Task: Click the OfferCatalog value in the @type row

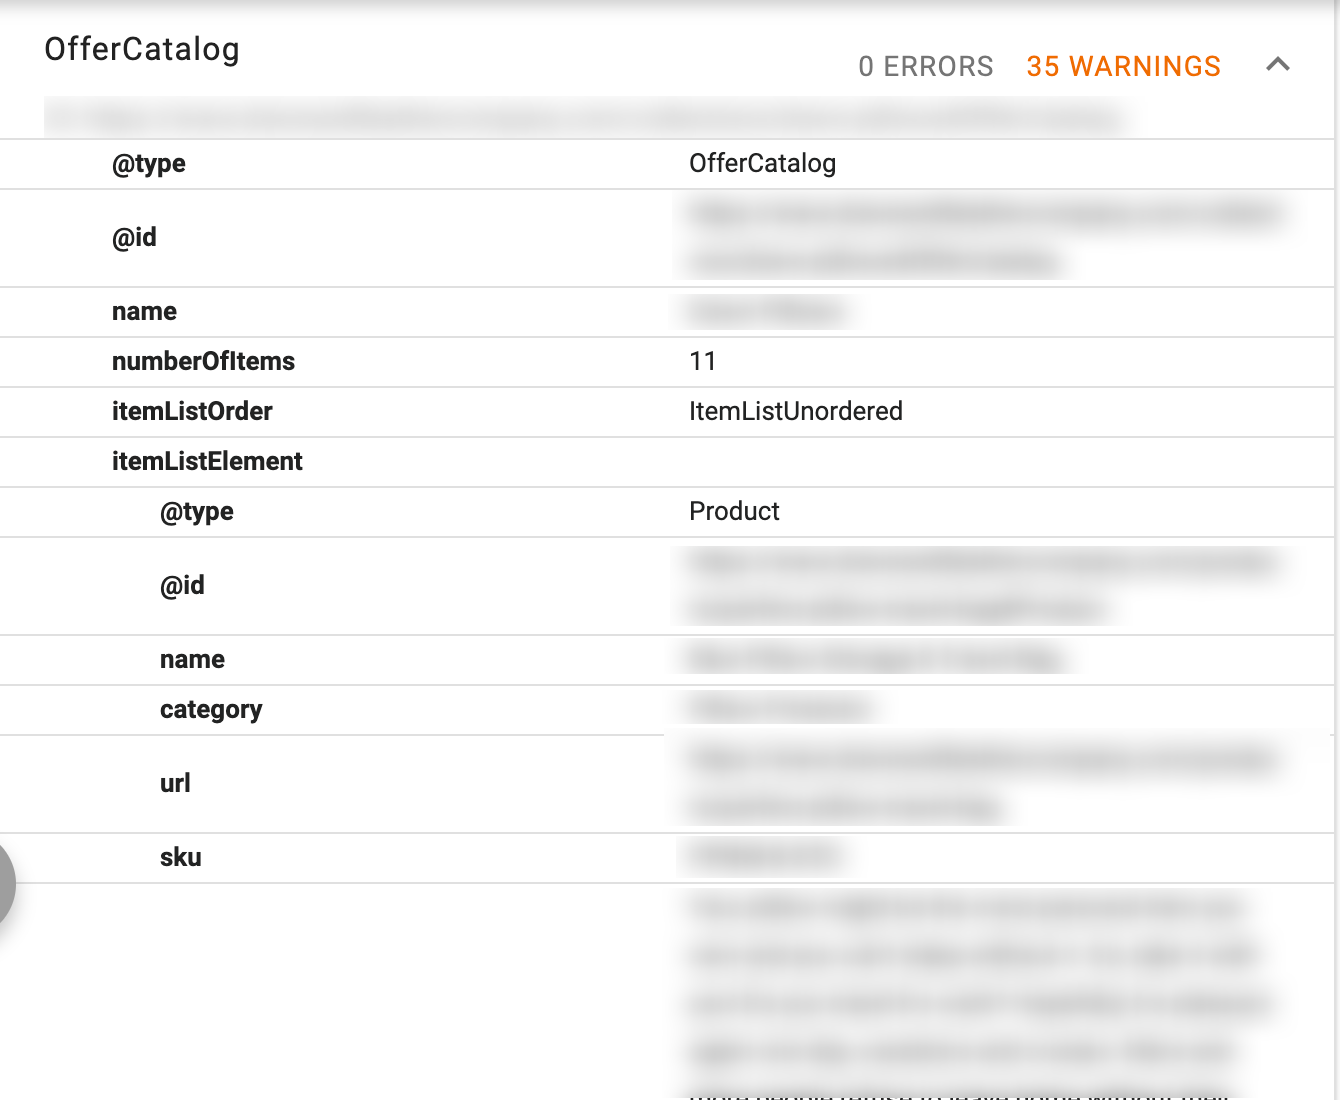Action: coord(762,163)
